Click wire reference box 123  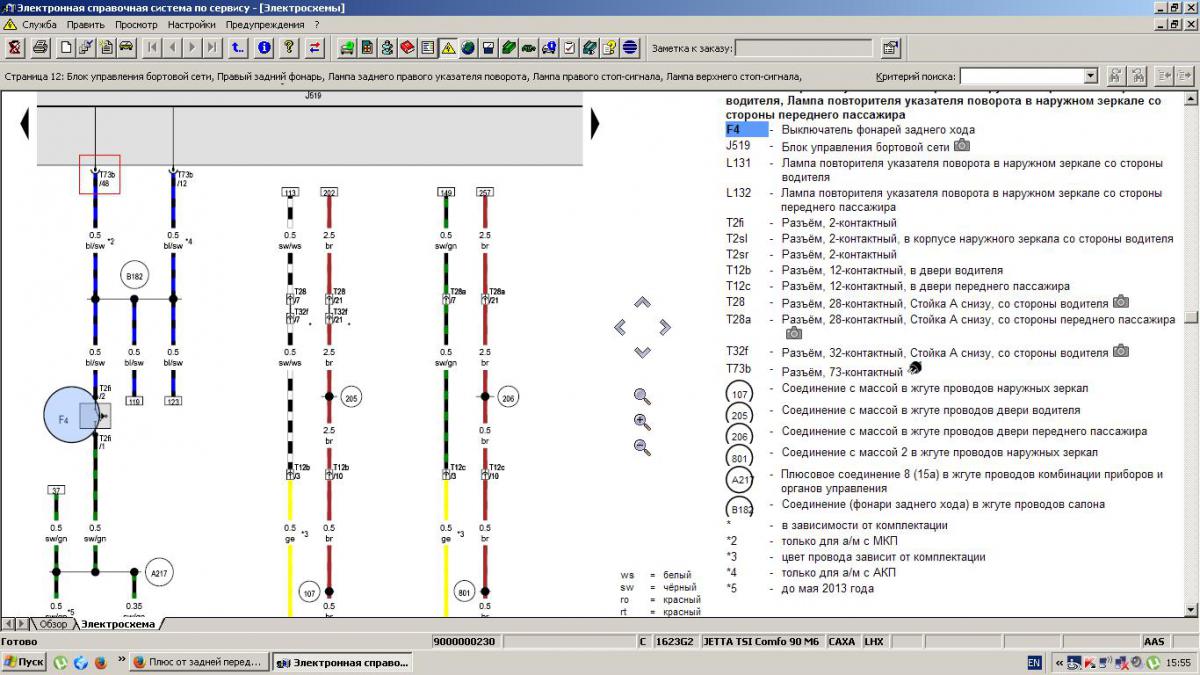point(173,401)
